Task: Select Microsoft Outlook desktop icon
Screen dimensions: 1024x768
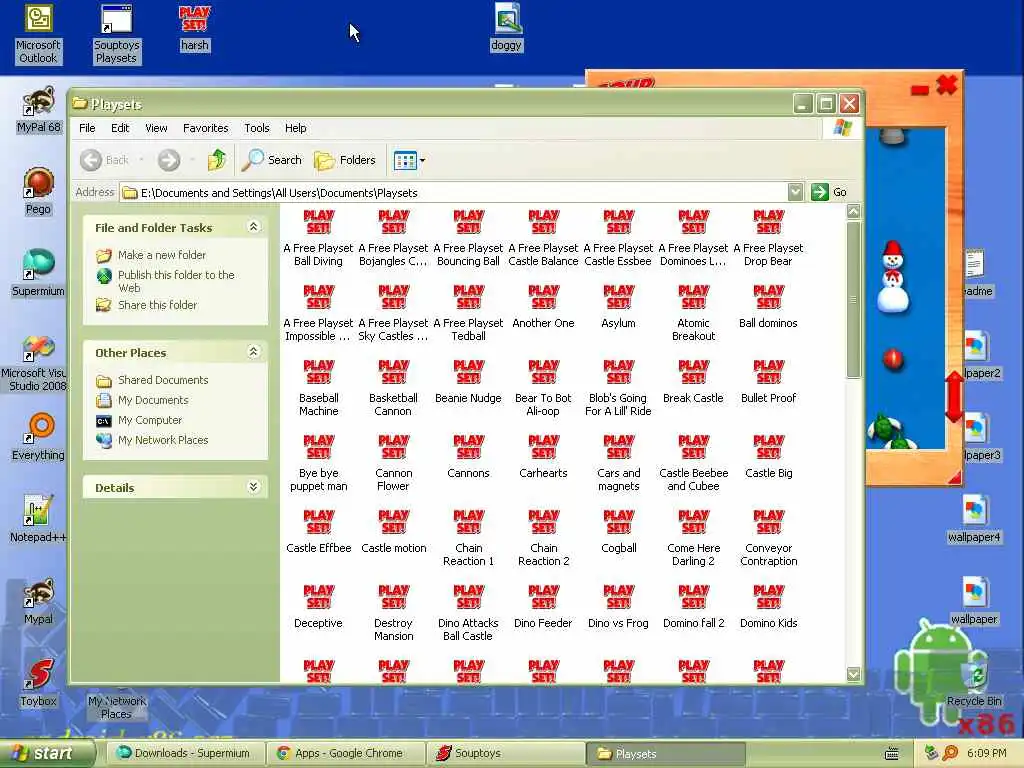Action: 39,34
